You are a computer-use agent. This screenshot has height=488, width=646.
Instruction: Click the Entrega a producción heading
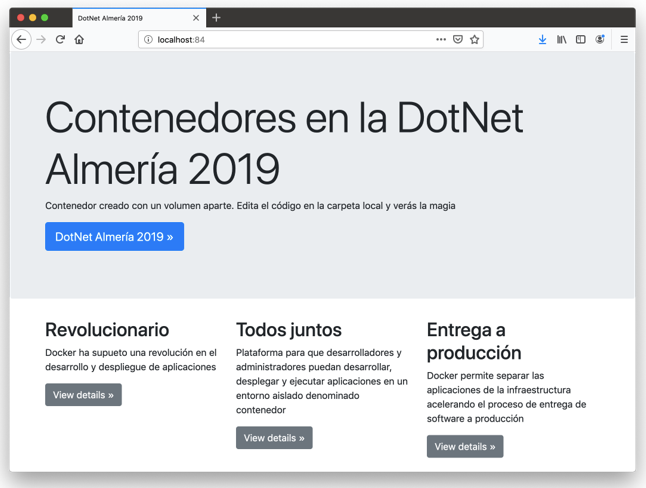point(474,341)
